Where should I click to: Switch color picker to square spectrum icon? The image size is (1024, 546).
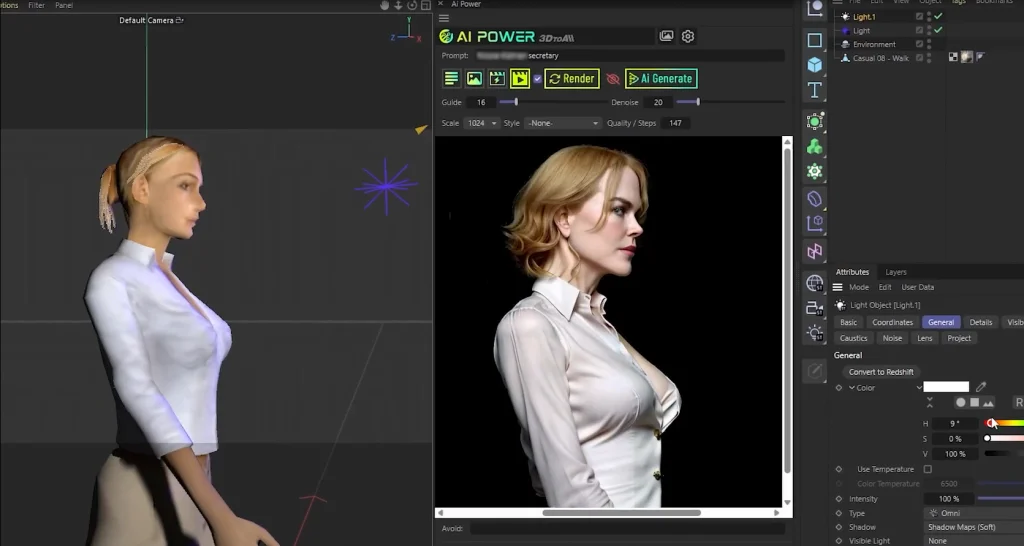pos(974,402)
